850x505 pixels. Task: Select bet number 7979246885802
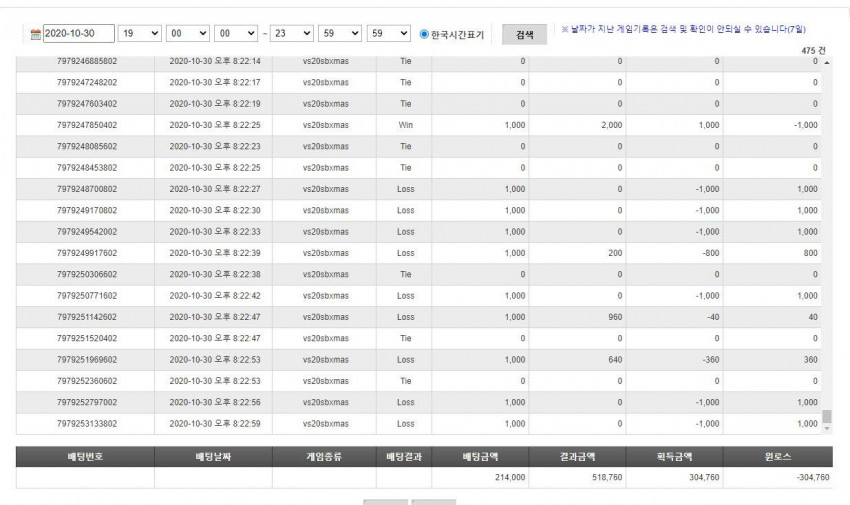(x=87, y=61)
